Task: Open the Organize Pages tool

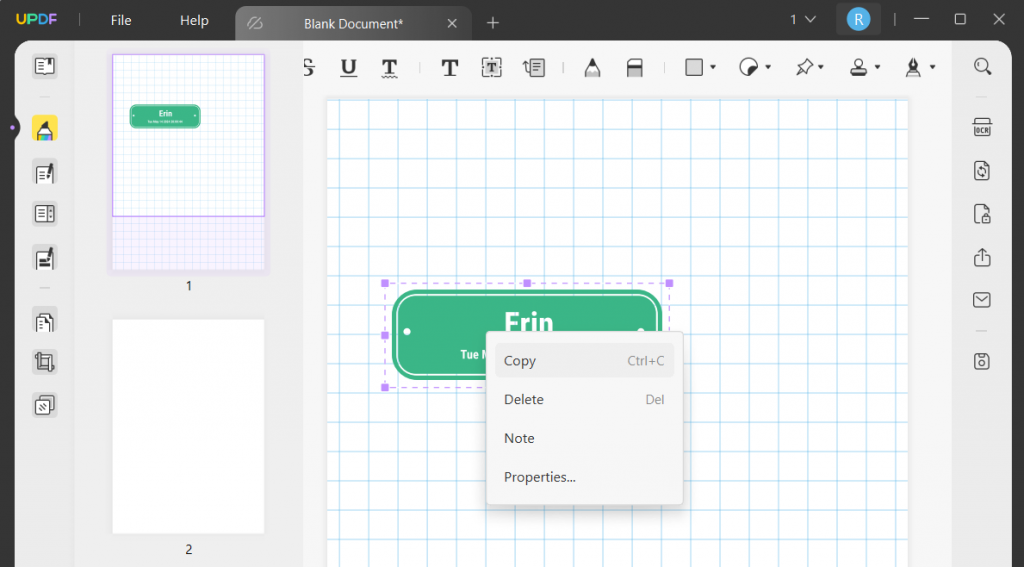Action: click(44, 322)
